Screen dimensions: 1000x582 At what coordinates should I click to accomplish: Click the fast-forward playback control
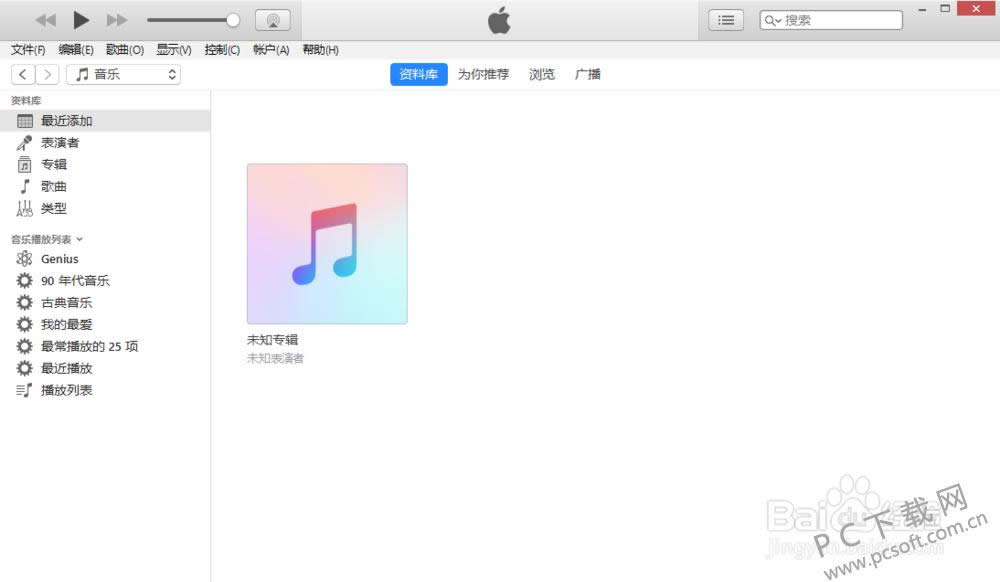coord(117,19)
